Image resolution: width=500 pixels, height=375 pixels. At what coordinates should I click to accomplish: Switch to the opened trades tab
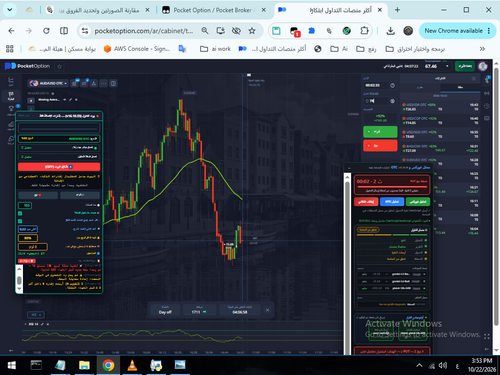point(420,87)
